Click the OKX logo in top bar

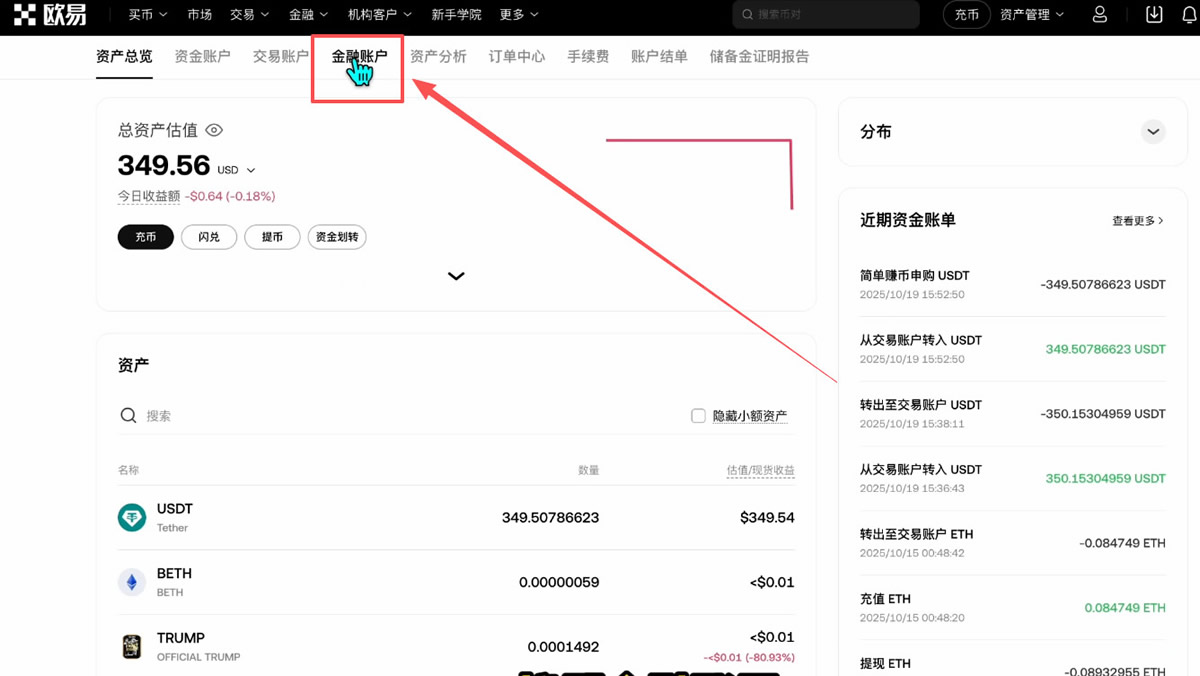(x=51, y=14)
